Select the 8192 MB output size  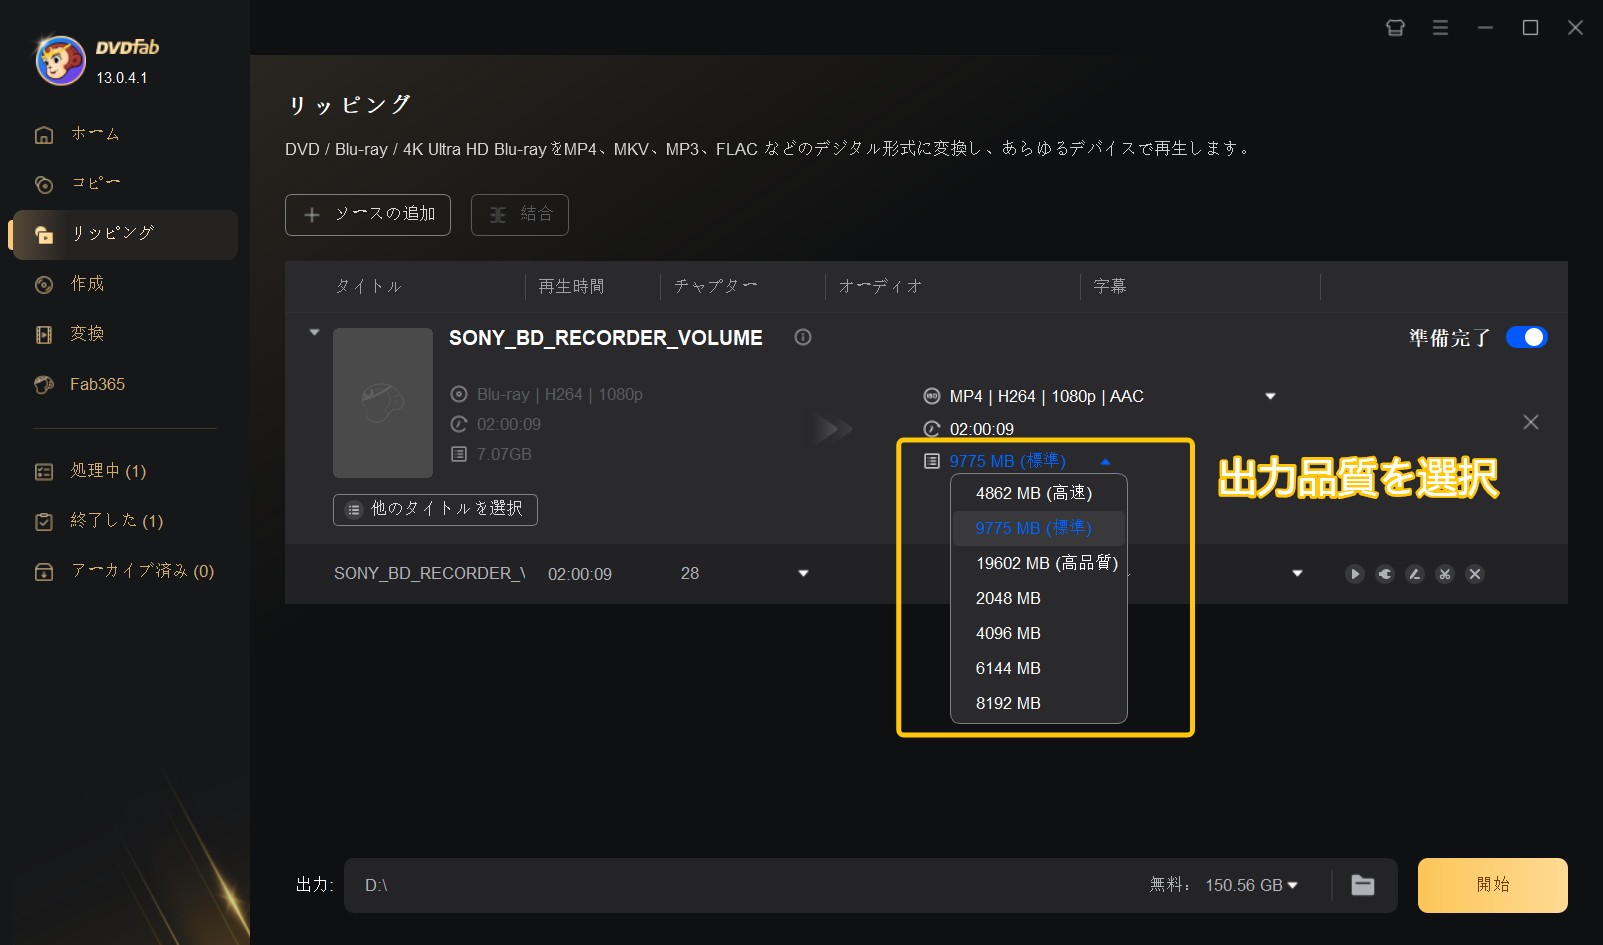tap(1038, 703)
